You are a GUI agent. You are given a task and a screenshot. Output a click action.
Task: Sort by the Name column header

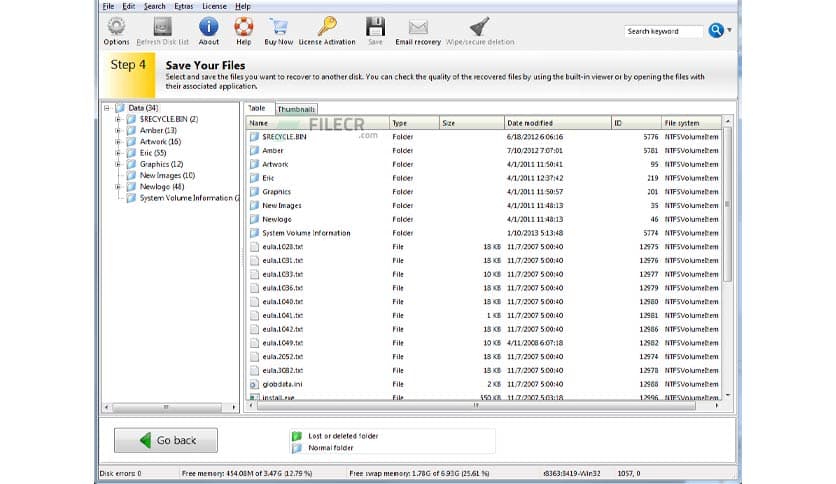coord(317,123)
